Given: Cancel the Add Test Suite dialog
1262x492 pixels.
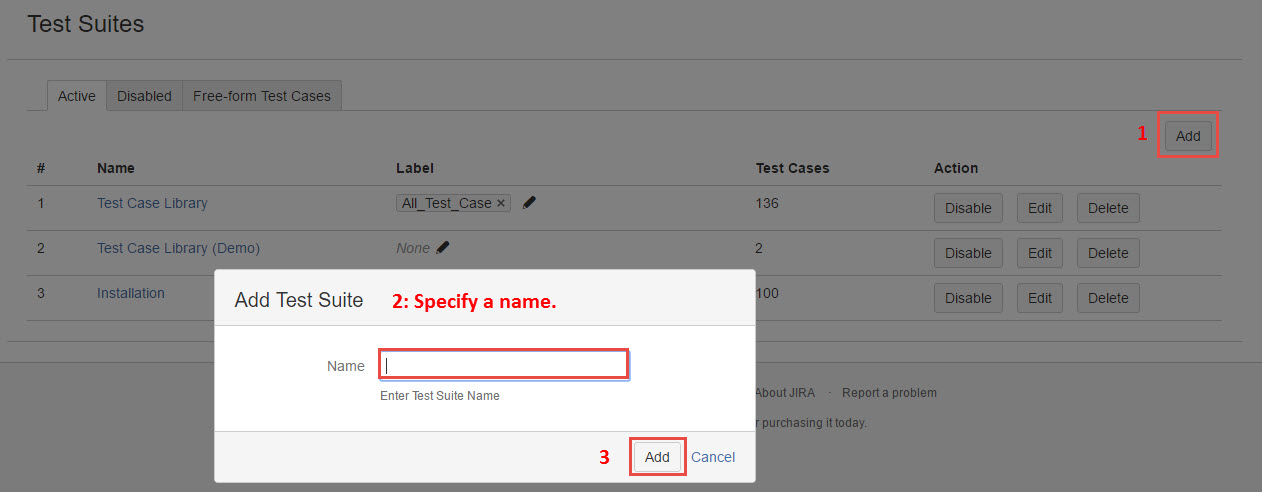Looking at the screenshot, I should pyautogui.click(x=713, y=457).
